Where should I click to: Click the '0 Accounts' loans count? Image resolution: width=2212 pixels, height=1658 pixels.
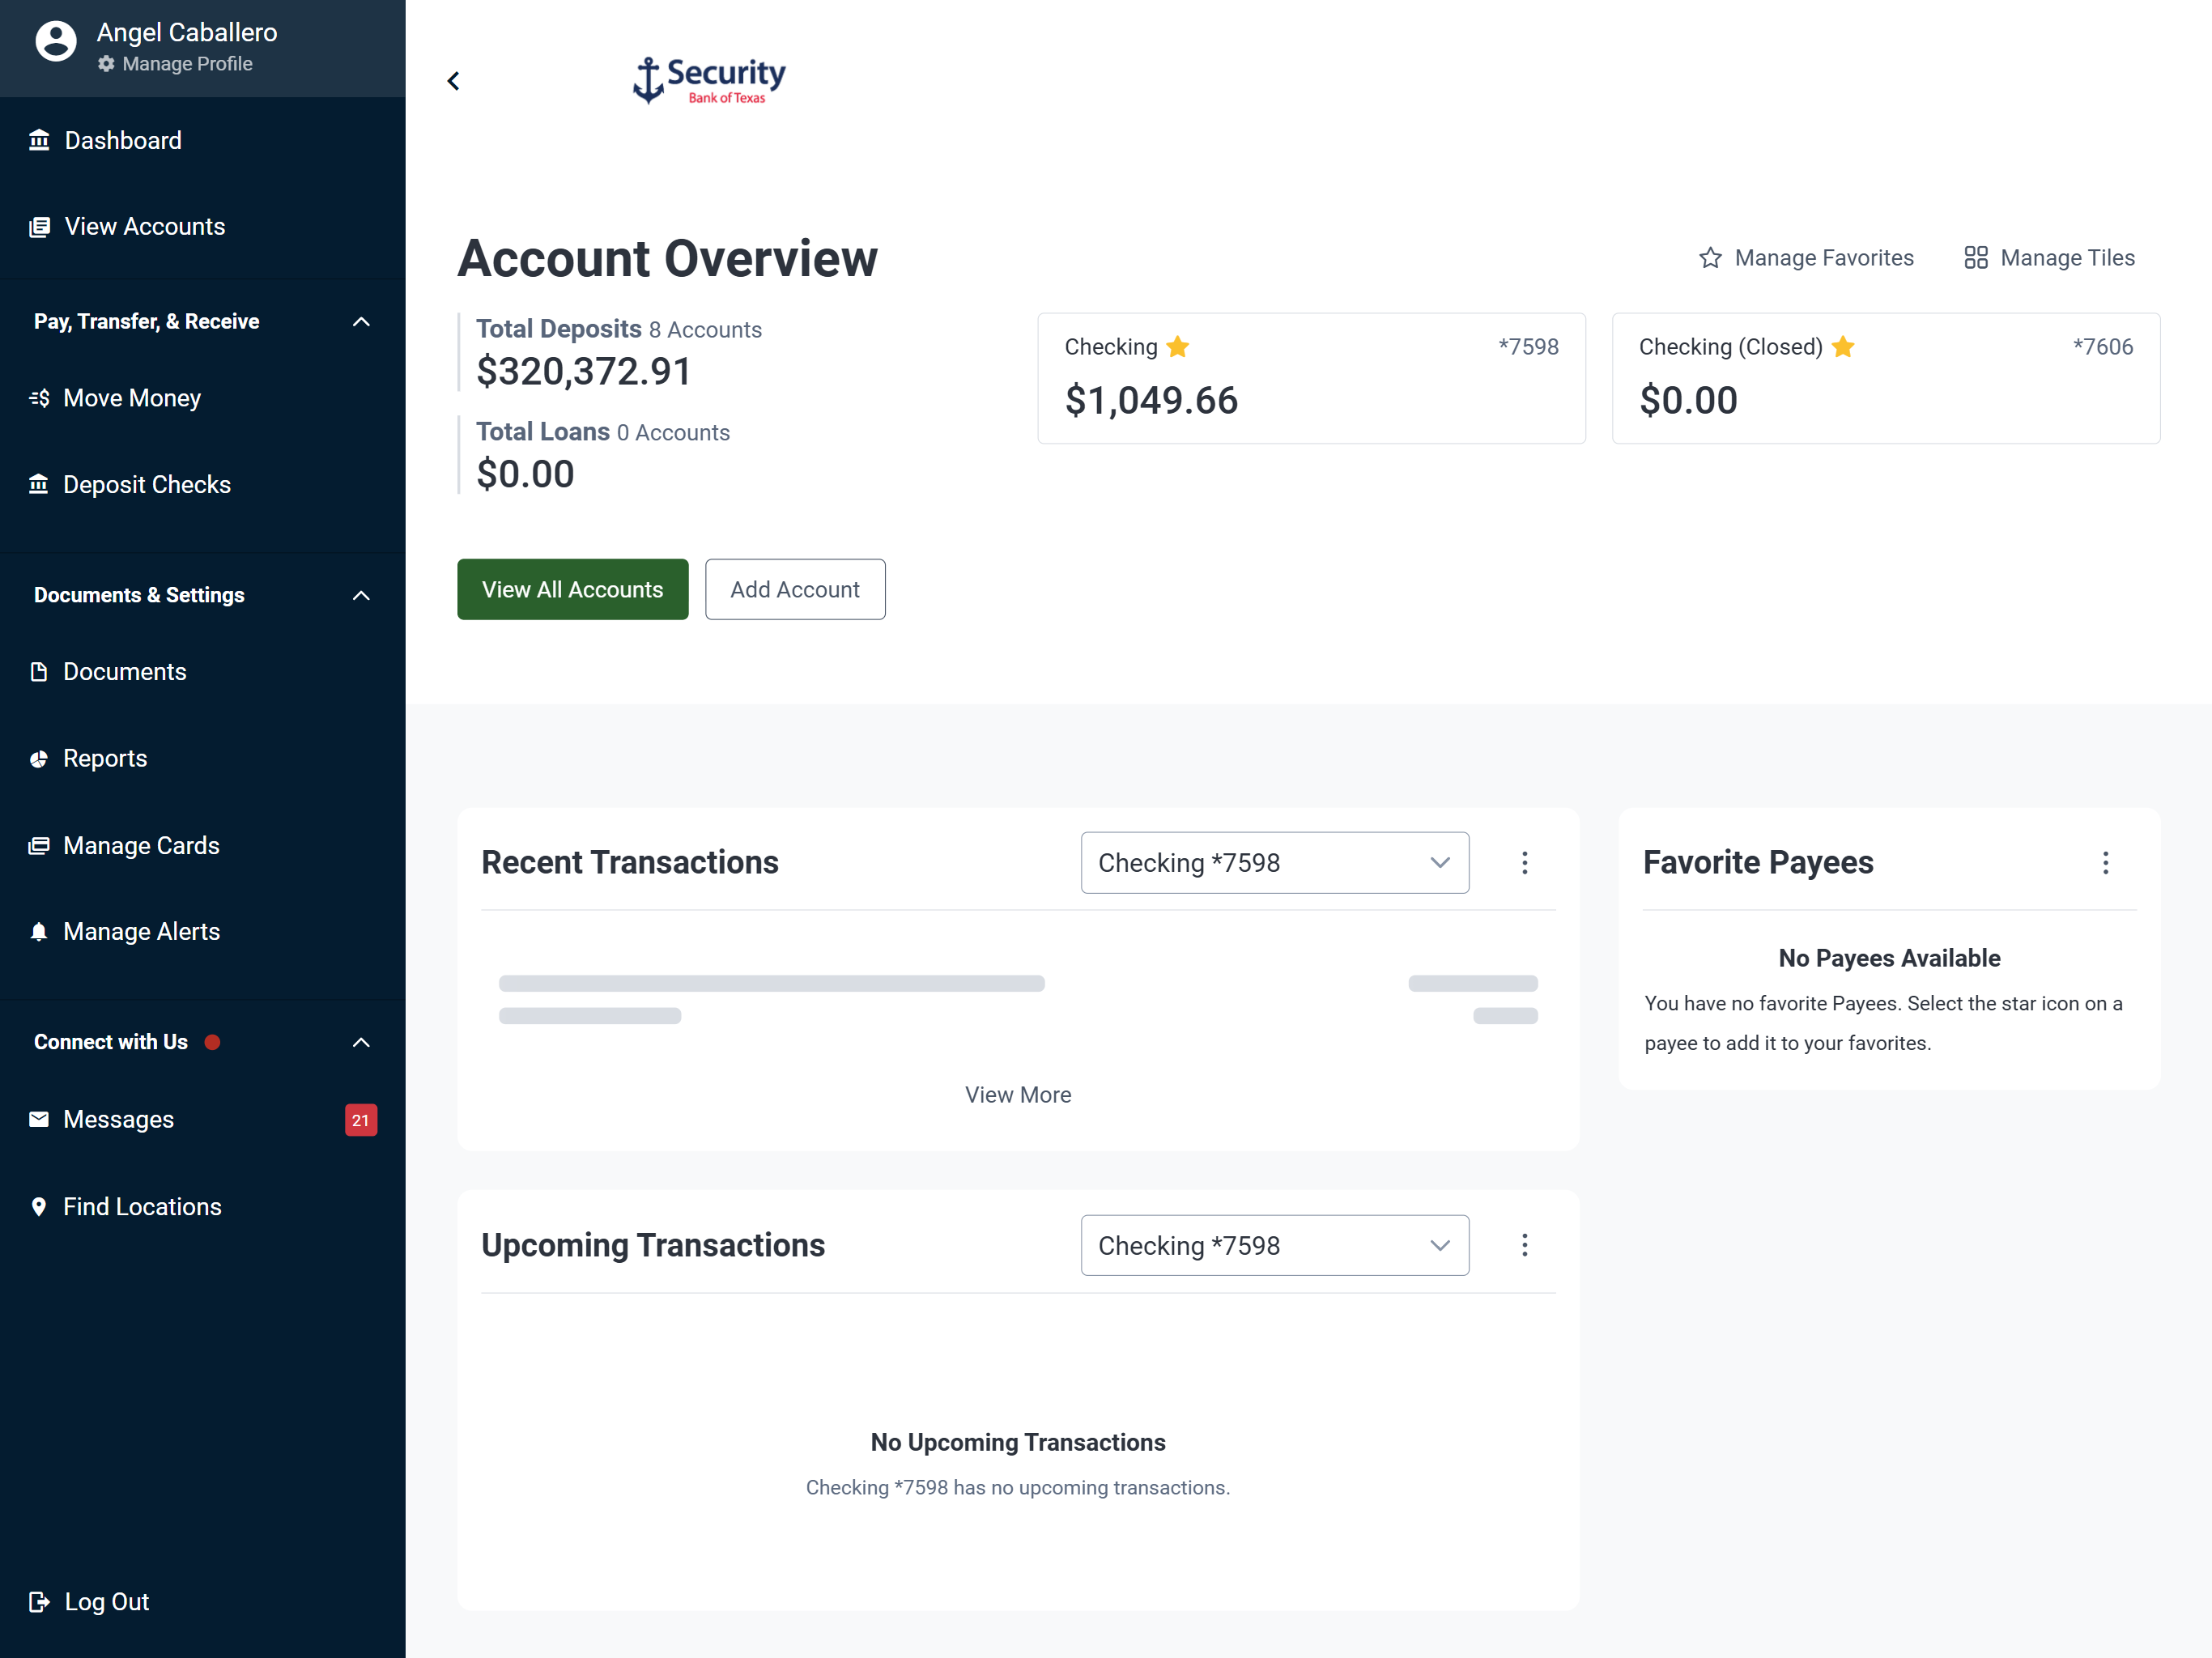673,433
